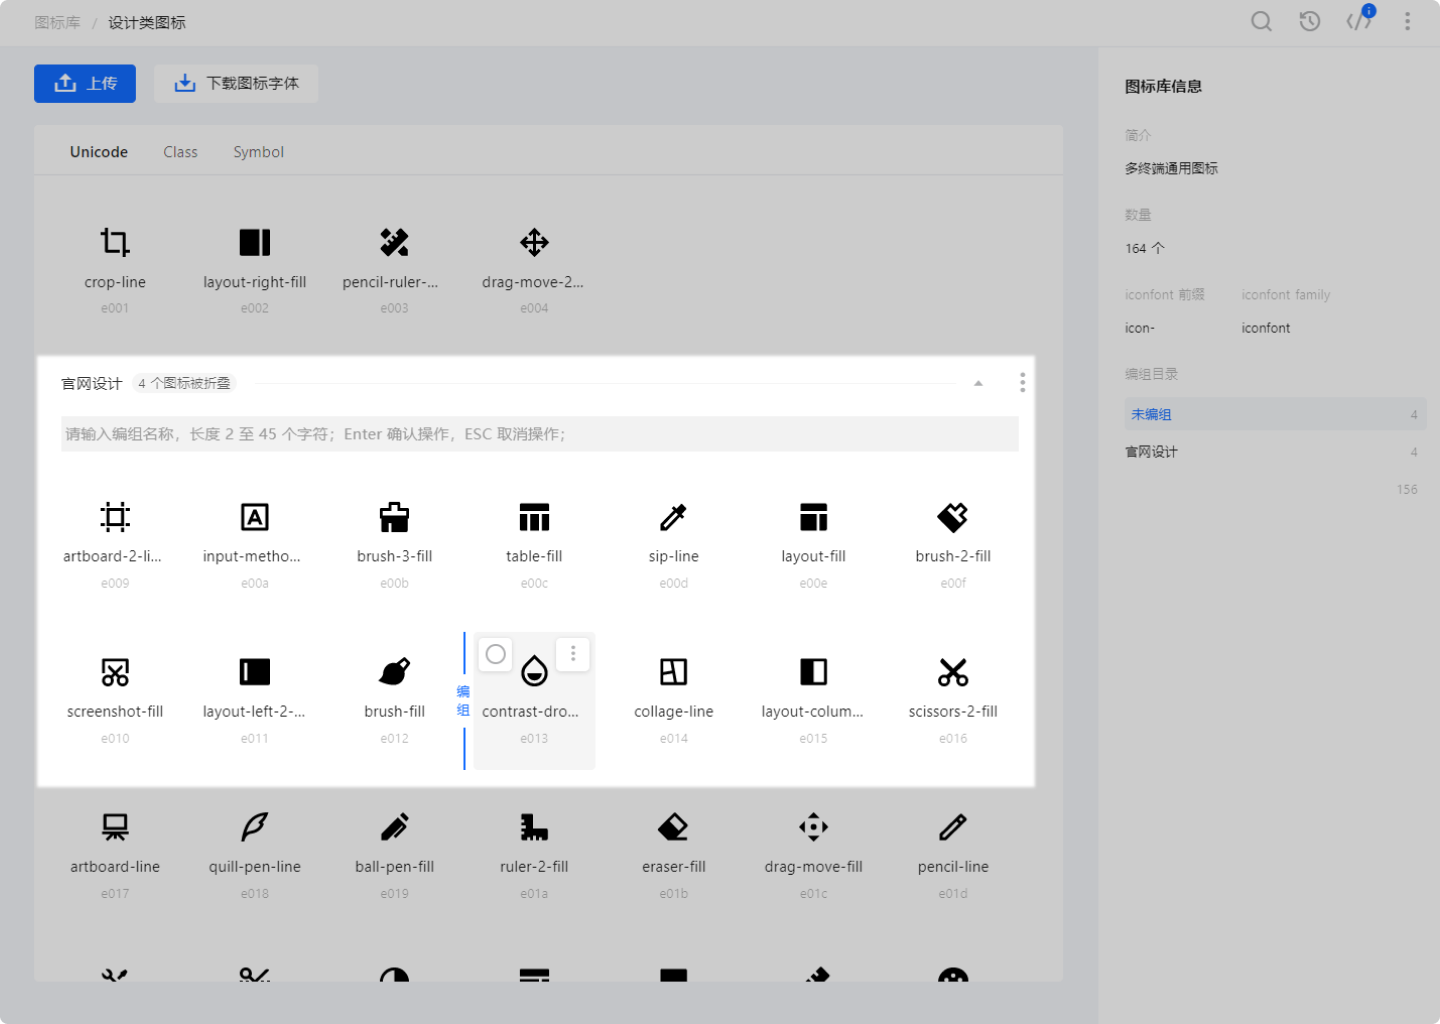Switch to the Symbol tab
Image resolution: width=1440 pixels, height=1024 pixels.
[258, 152]
